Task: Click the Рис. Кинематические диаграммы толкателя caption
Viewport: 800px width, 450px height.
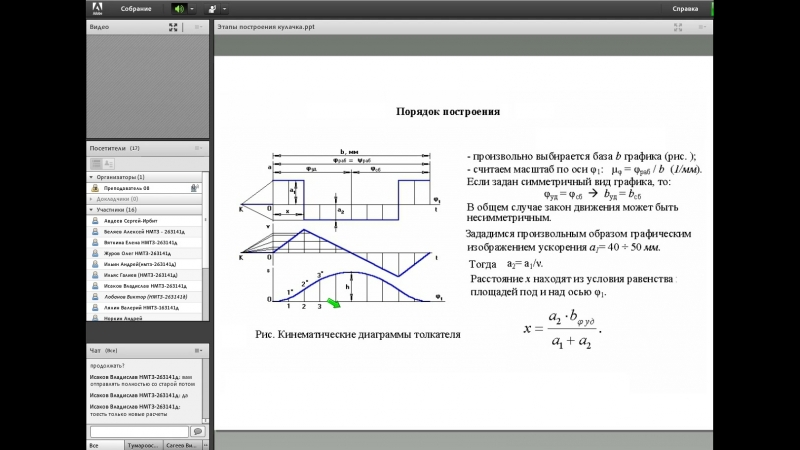Action: coord(358,334)
